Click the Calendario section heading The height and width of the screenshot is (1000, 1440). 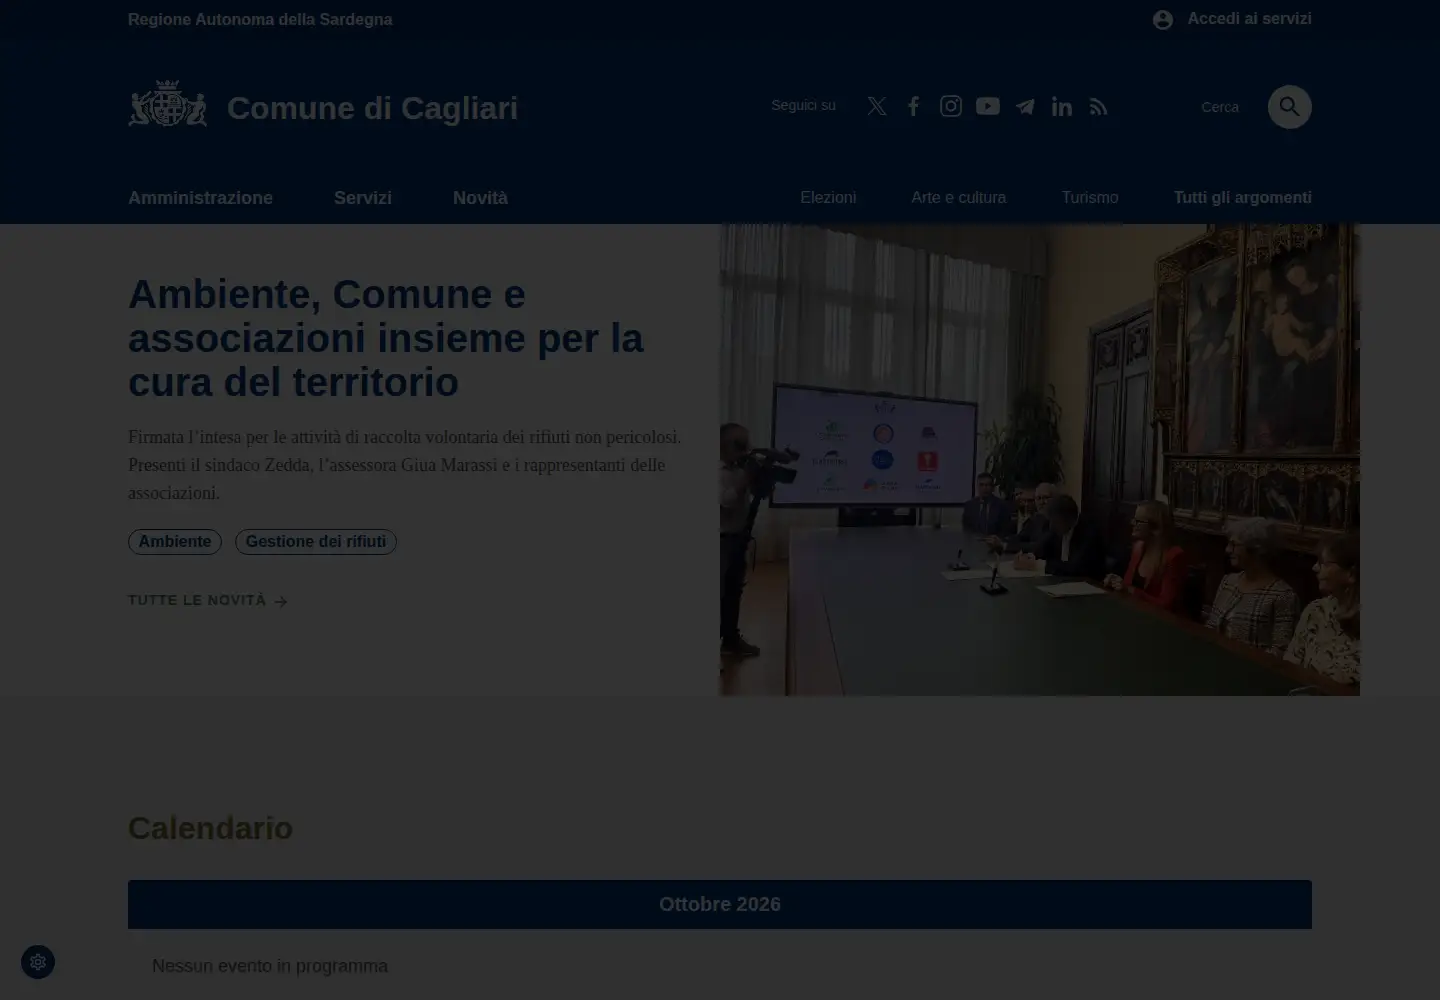click(x=210, y=828)
